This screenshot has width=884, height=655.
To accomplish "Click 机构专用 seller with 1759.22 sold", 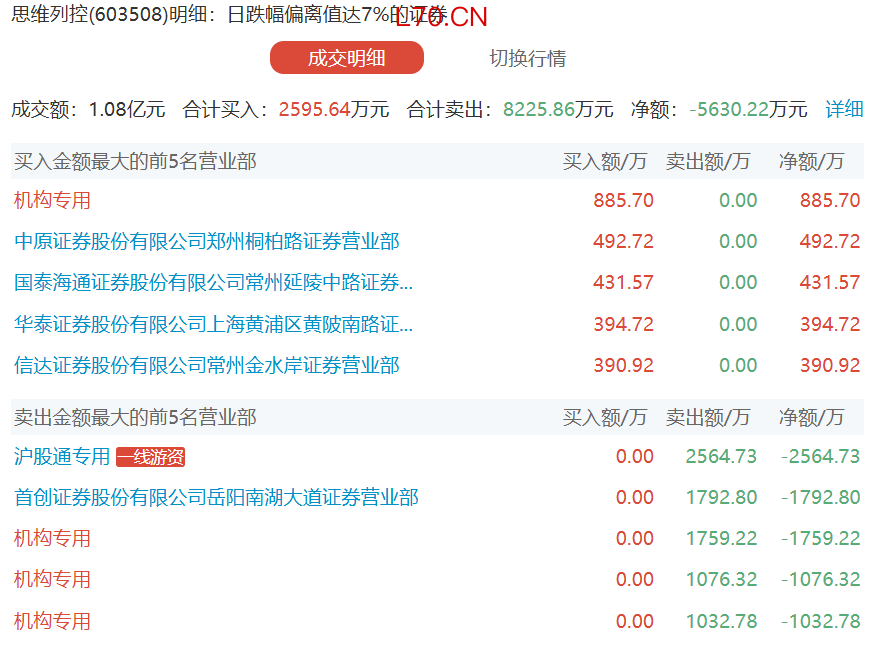I will [52, 538].
